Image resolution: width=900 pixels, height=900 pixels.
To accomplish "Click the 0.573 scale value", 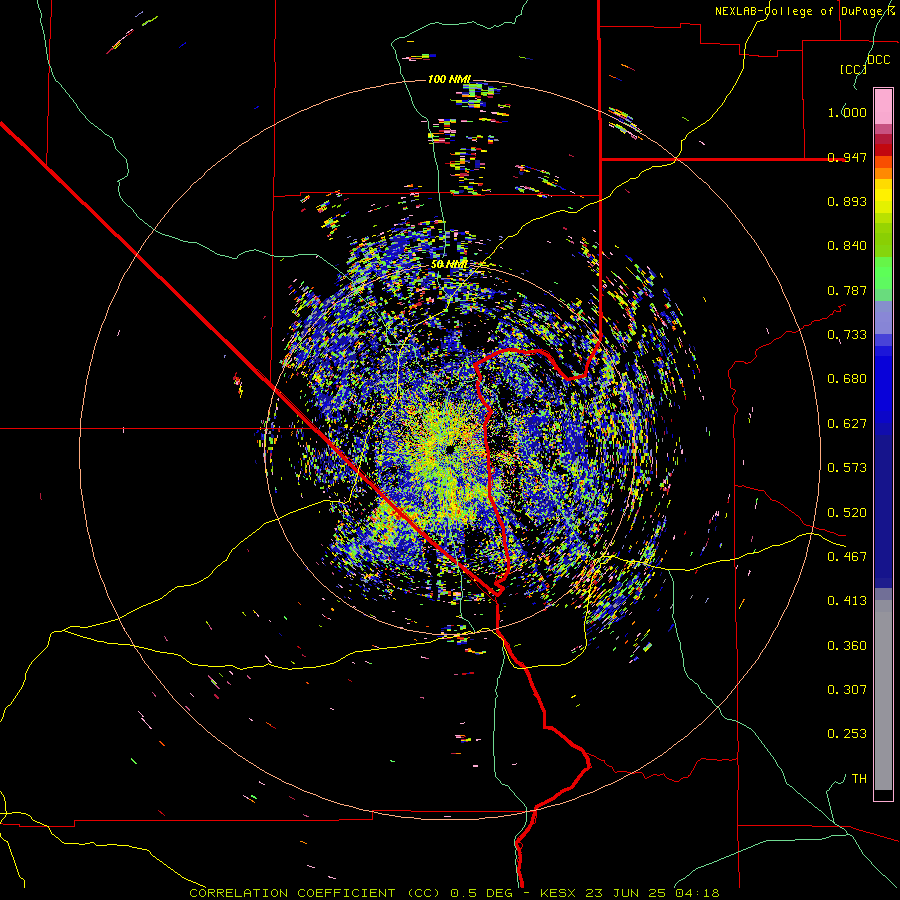I will pyautogui.click(x=847, y=468).
